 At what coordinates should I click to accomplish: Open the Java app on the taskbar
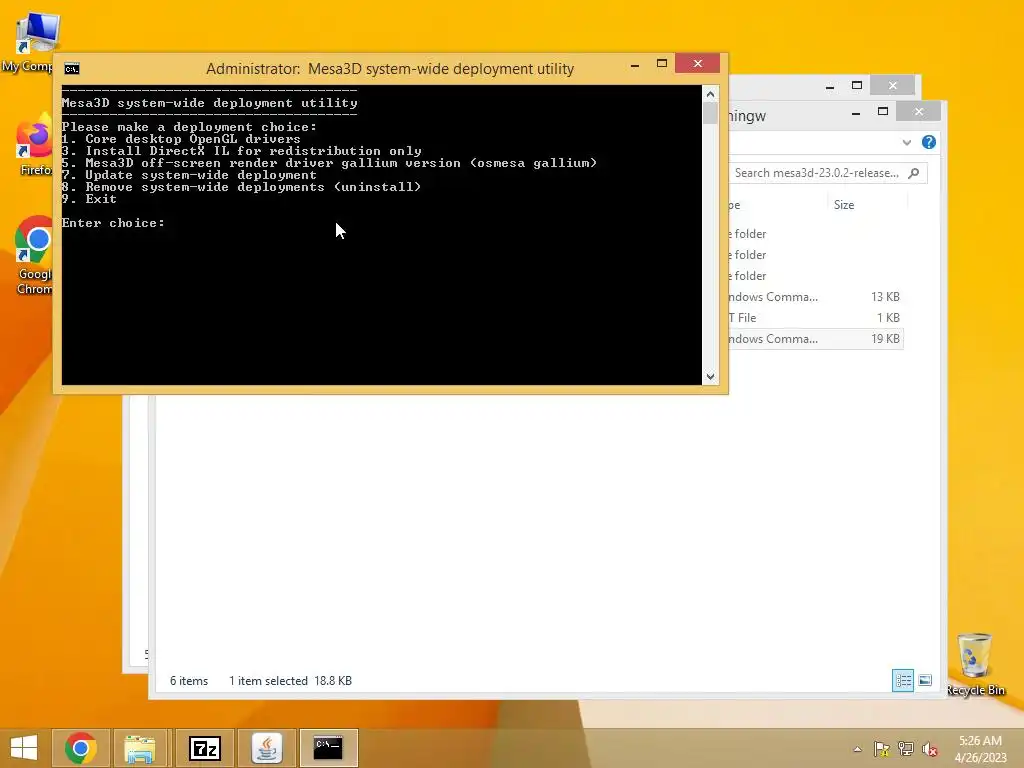click(x=266, y=748)
